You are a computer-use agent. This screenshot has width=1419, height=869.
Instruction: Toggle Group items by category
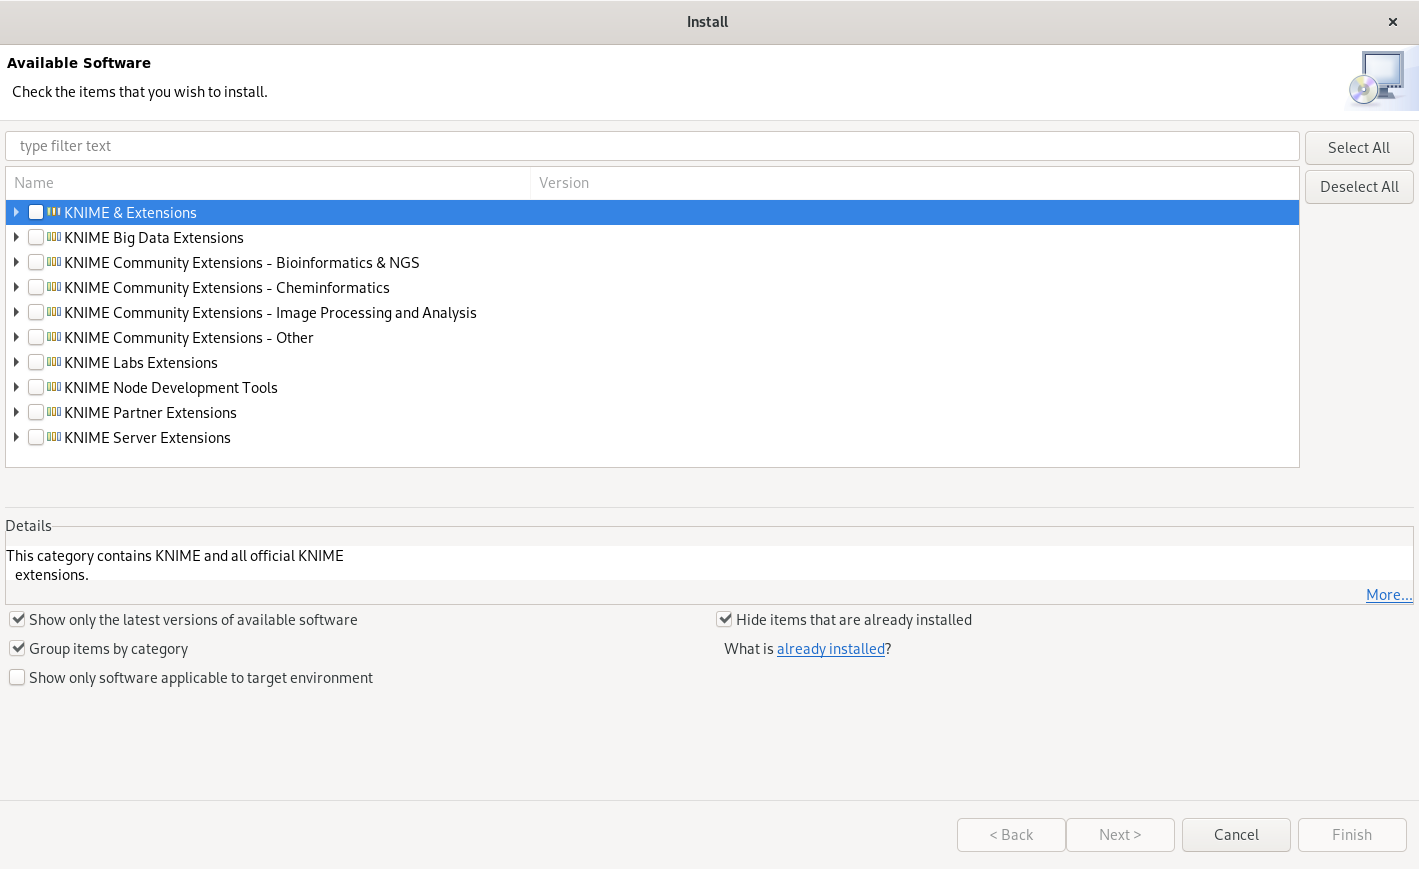(17, 648)
